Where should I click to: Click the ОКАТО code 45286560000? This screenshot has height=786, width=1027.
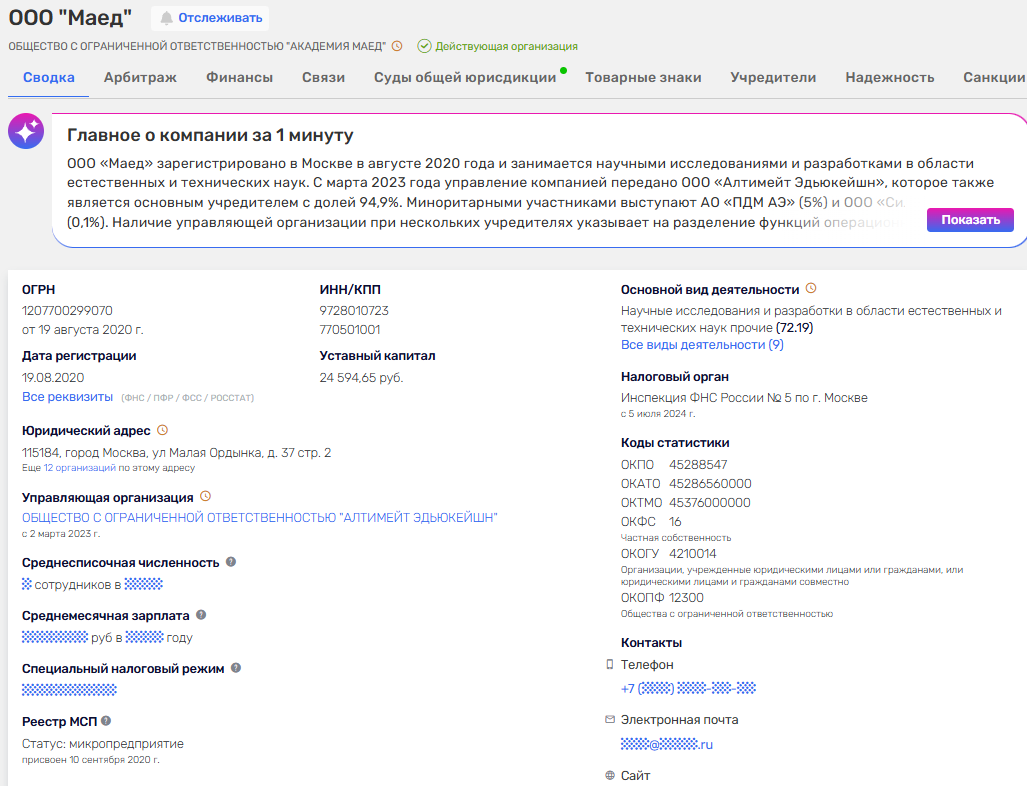point(710,483)
